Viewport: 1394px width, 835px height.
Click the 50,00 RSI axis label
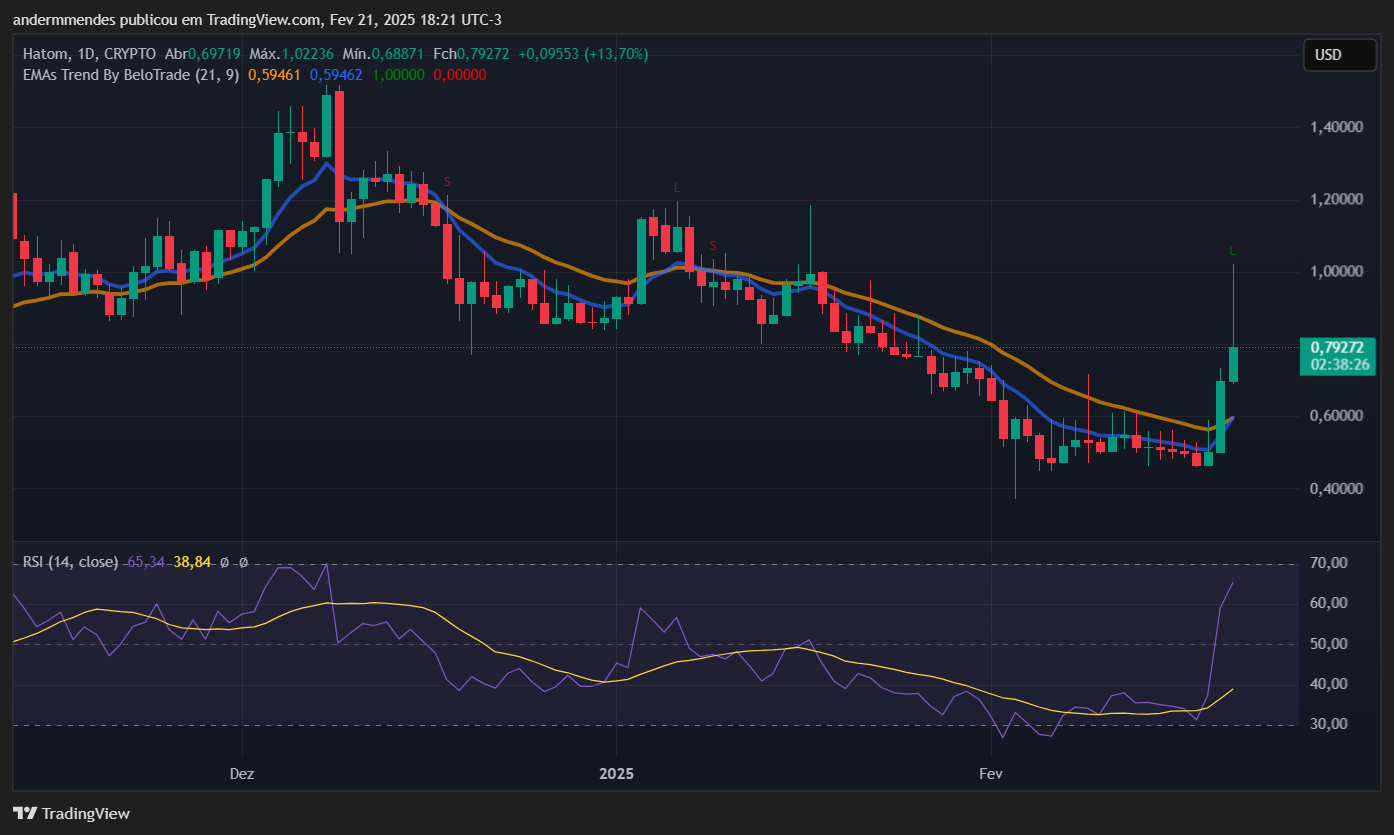(x=1328, y=643)
